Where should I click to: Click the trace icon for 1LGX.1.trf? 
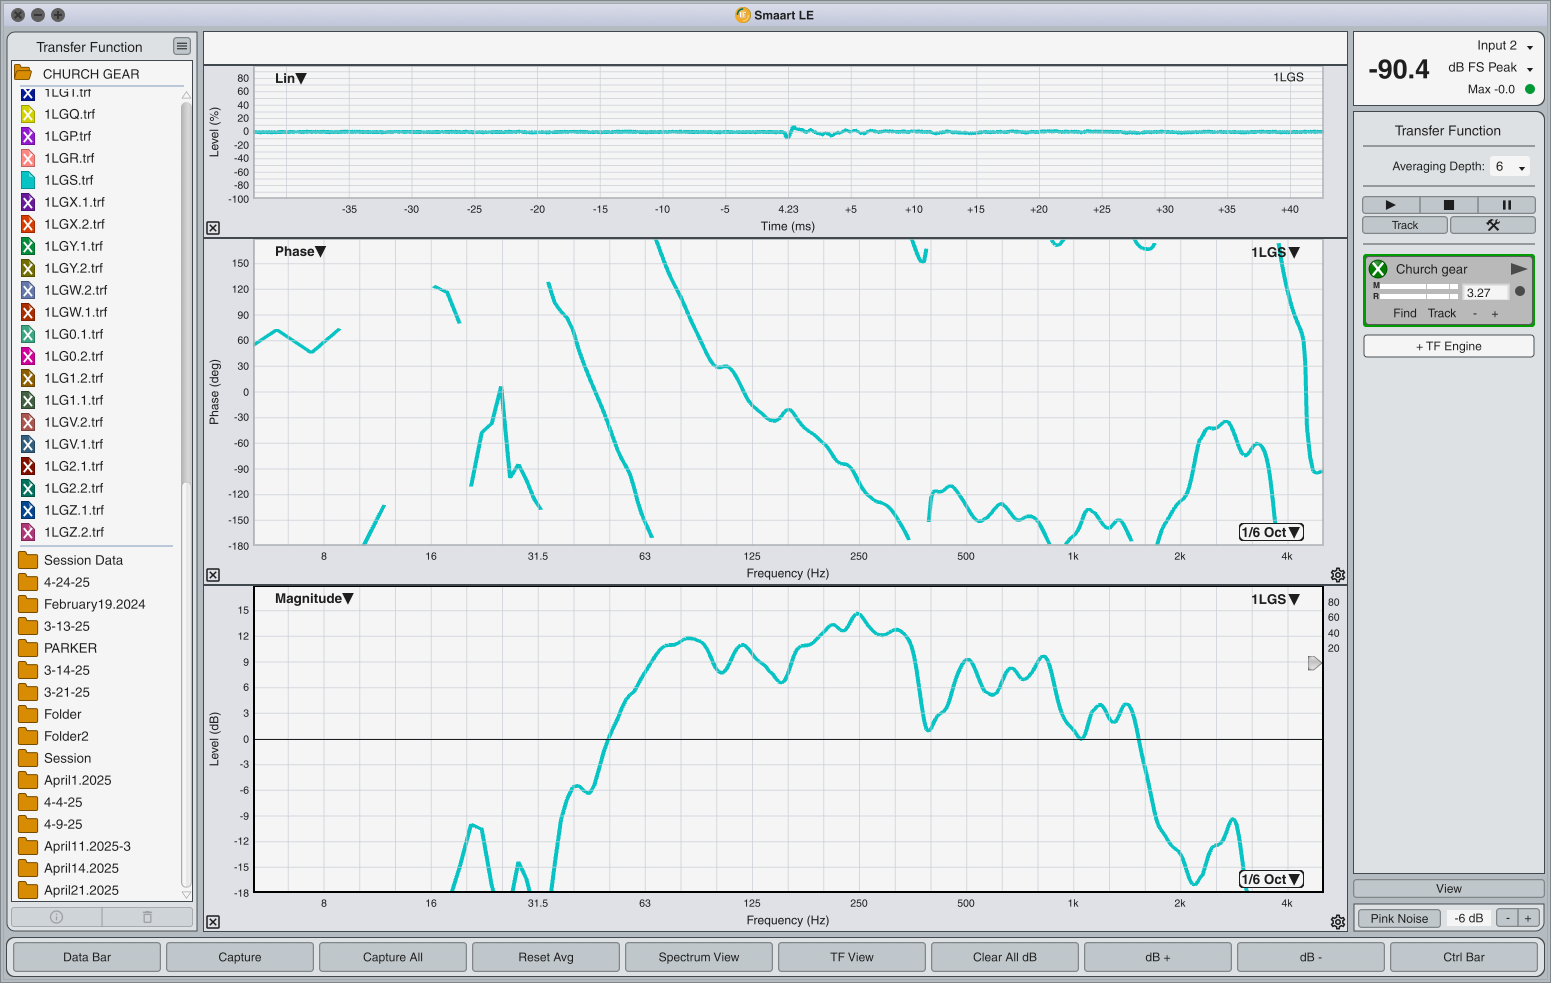pos(28,202)
